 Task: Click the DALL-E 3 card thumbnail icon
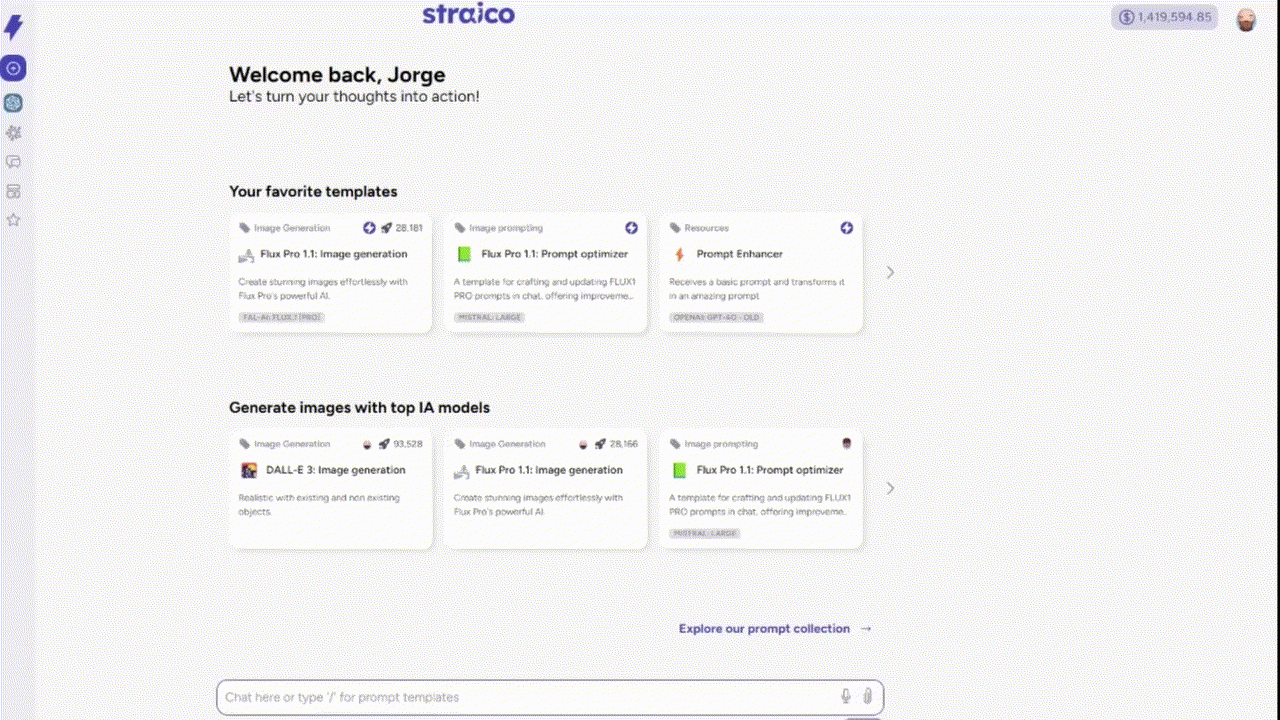point(249,470)
